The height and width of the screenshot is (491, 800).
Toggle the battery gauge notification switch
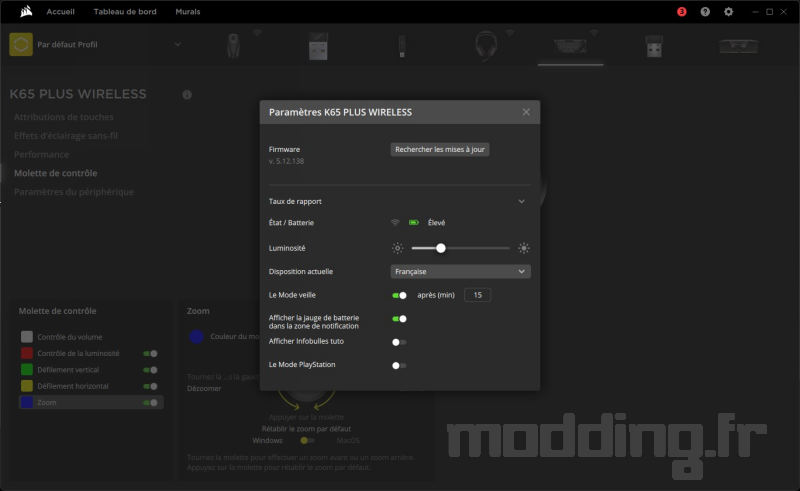[x=399, y=318]
